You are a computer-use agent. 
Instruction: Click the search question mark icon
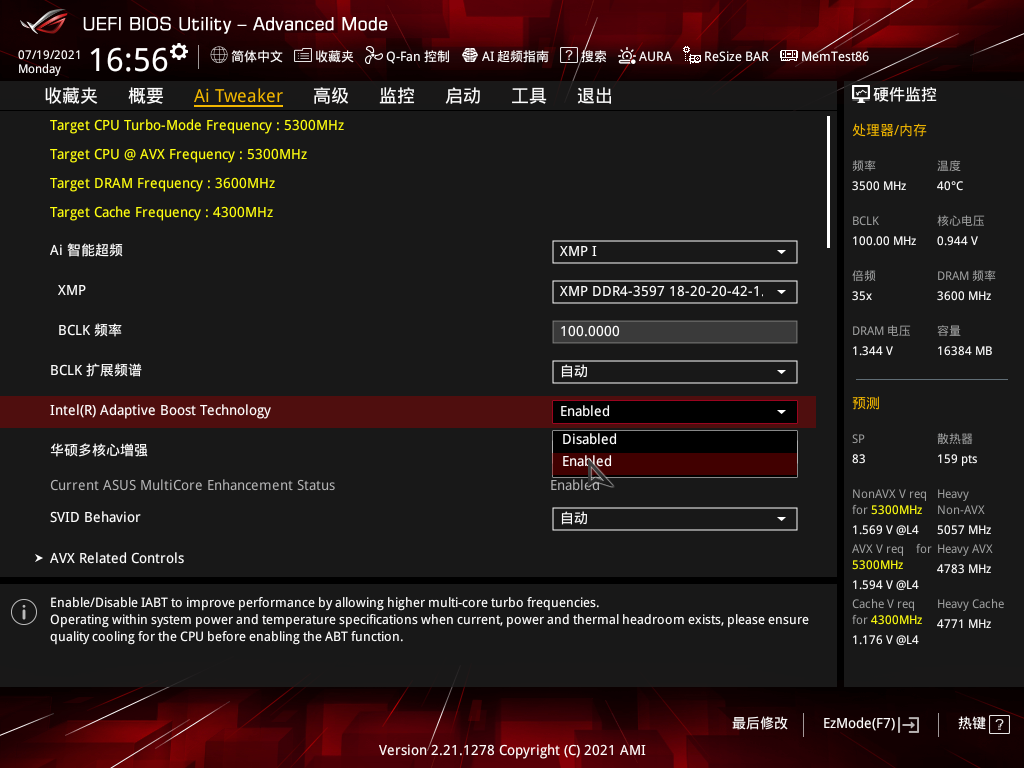[x=569, y=56]
